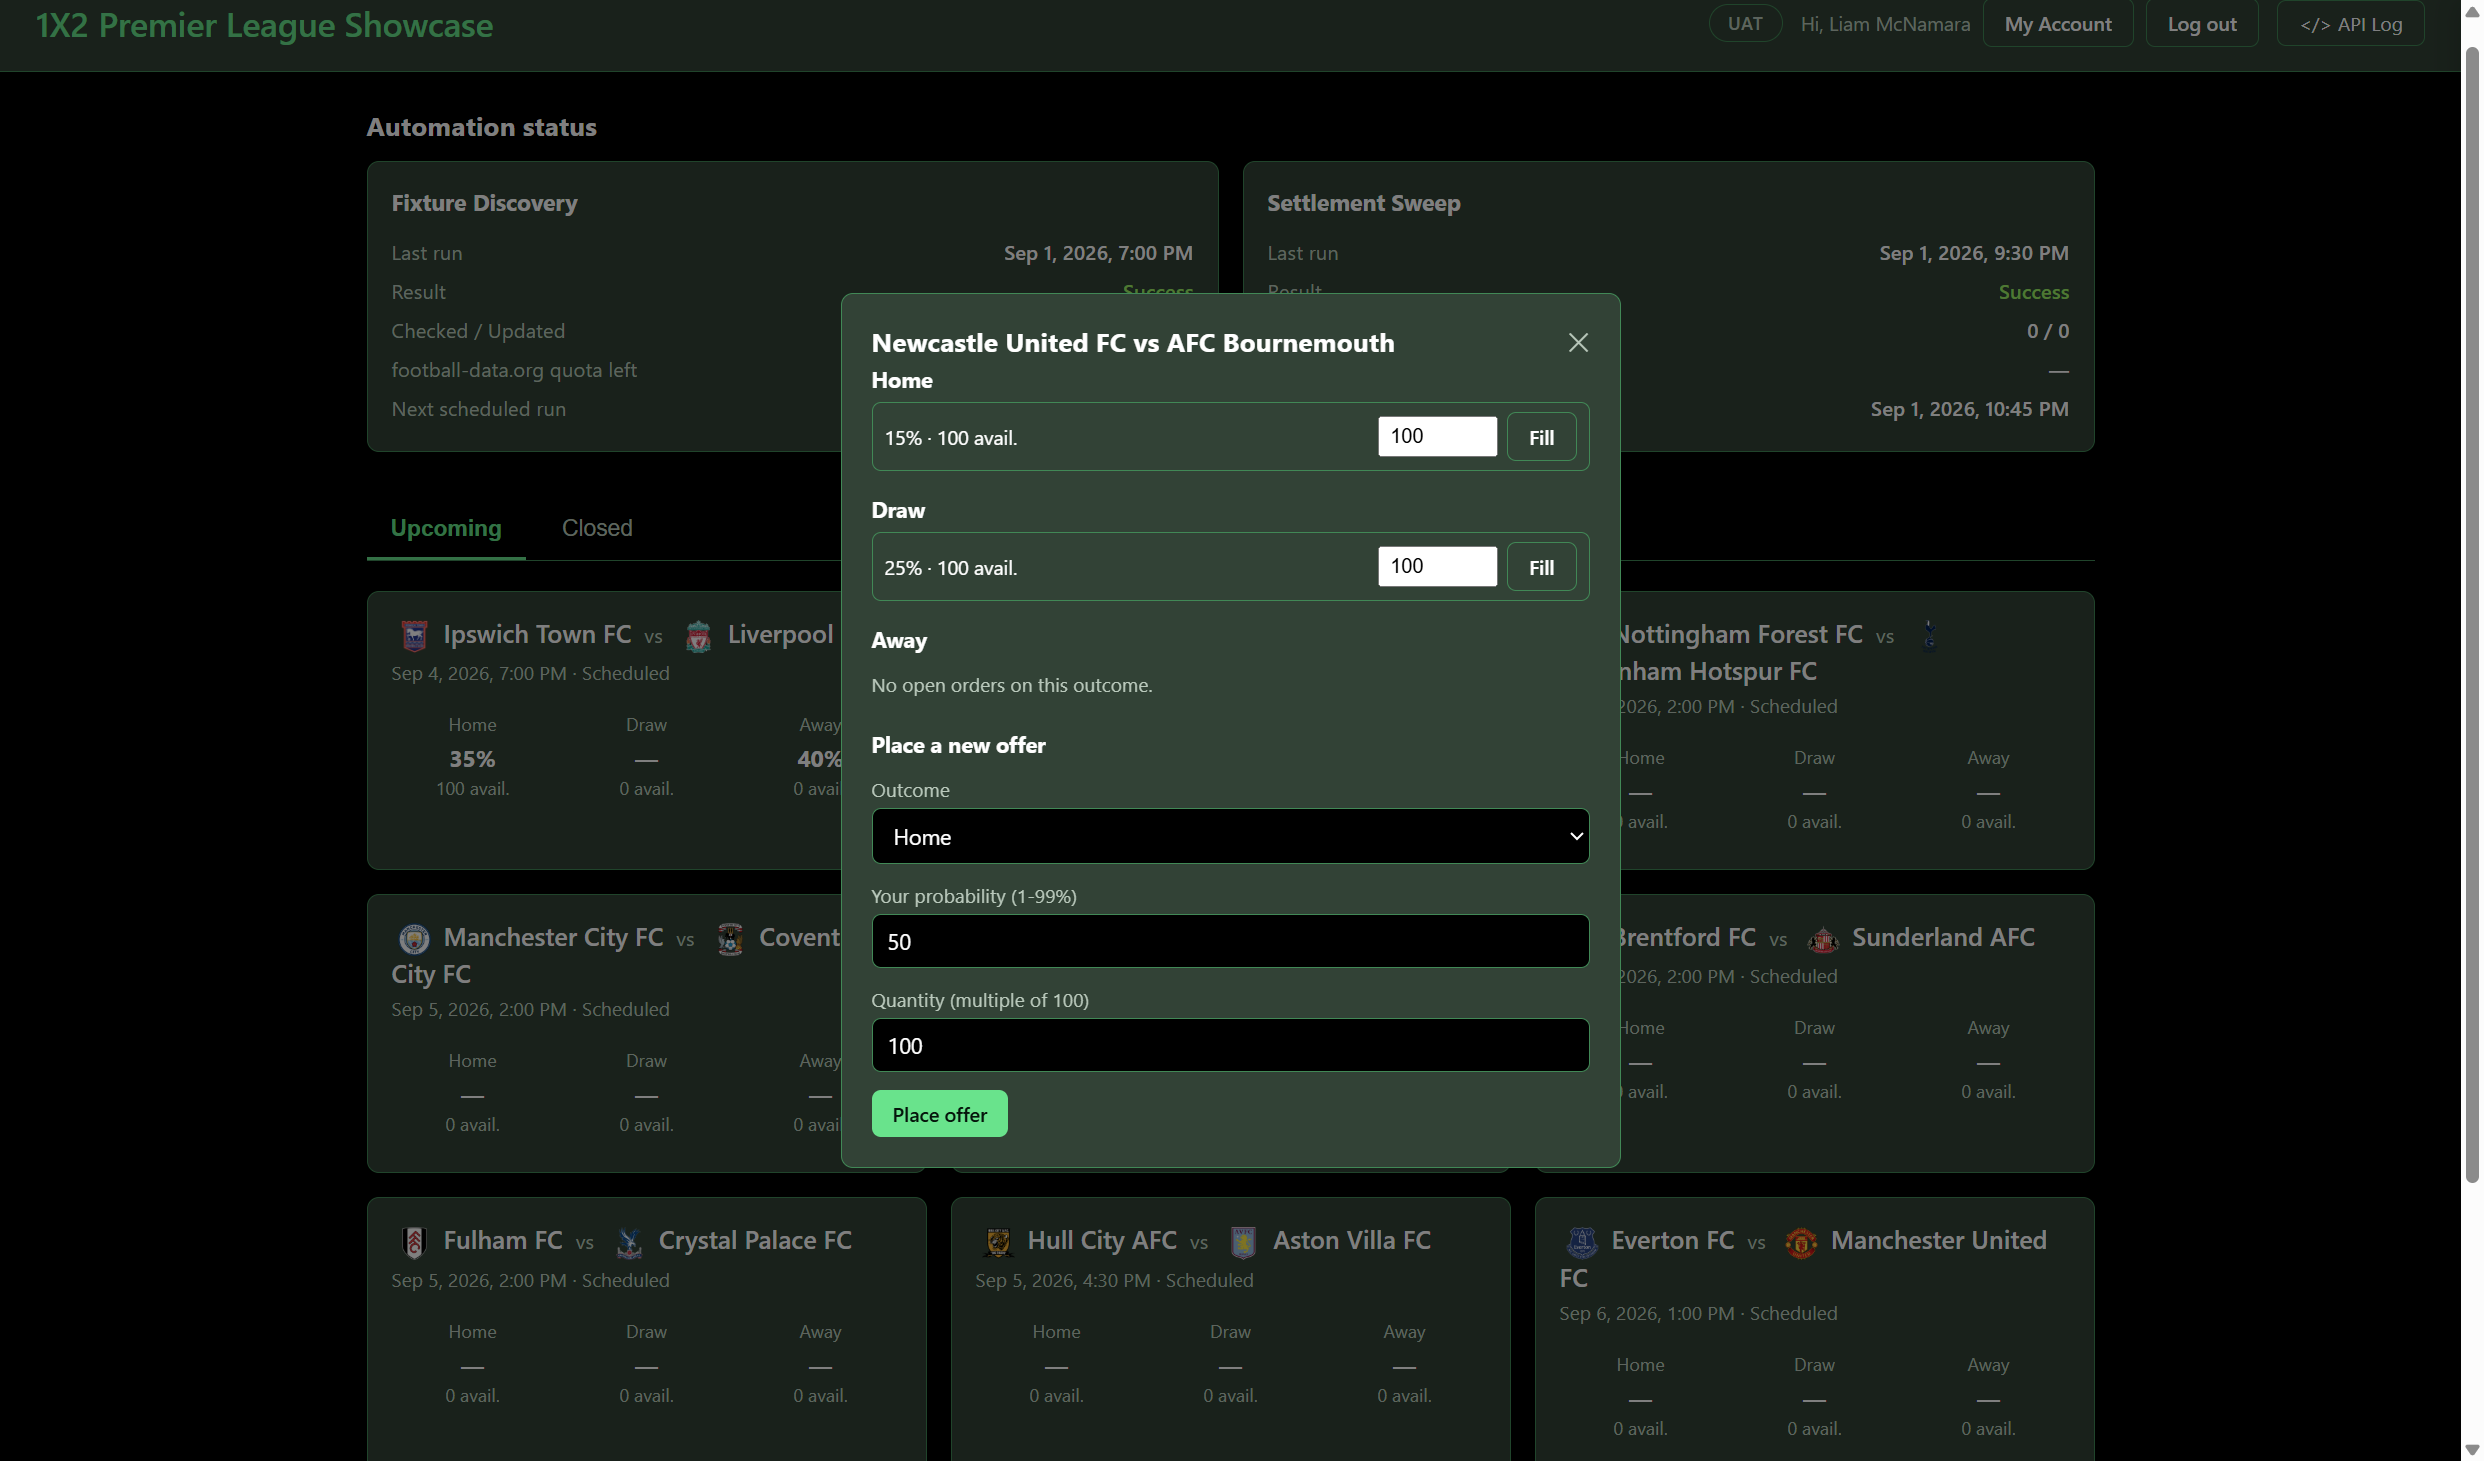The height and width of the screenshot is (1461, 2484).
Task: Click Fill on the Draw 25% order
Action: (1541, 567)
